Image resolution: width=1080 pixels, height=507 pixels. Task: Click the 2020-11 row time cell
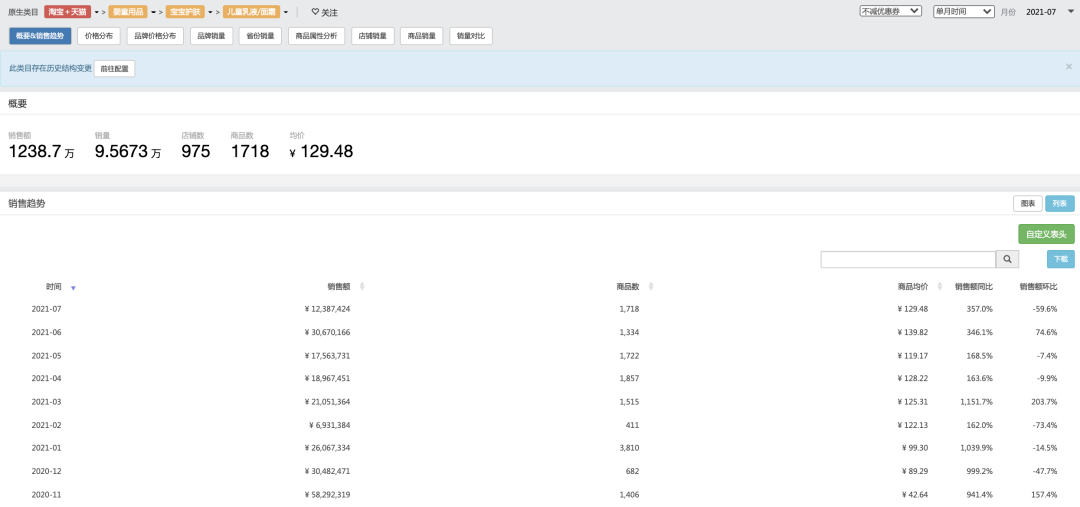(x=47, y=495)
